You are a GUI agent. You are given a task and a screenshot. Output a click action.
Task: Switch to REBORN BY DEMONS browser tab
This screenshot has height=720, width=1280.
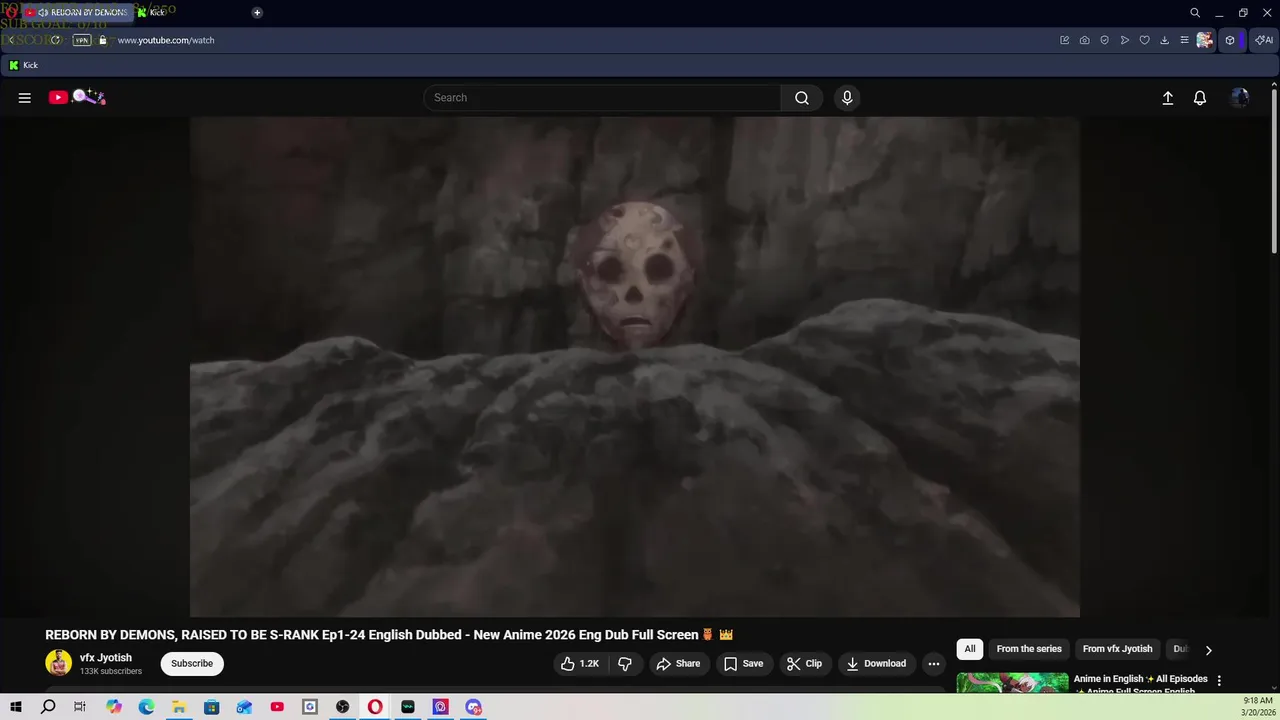pos(82,13)
